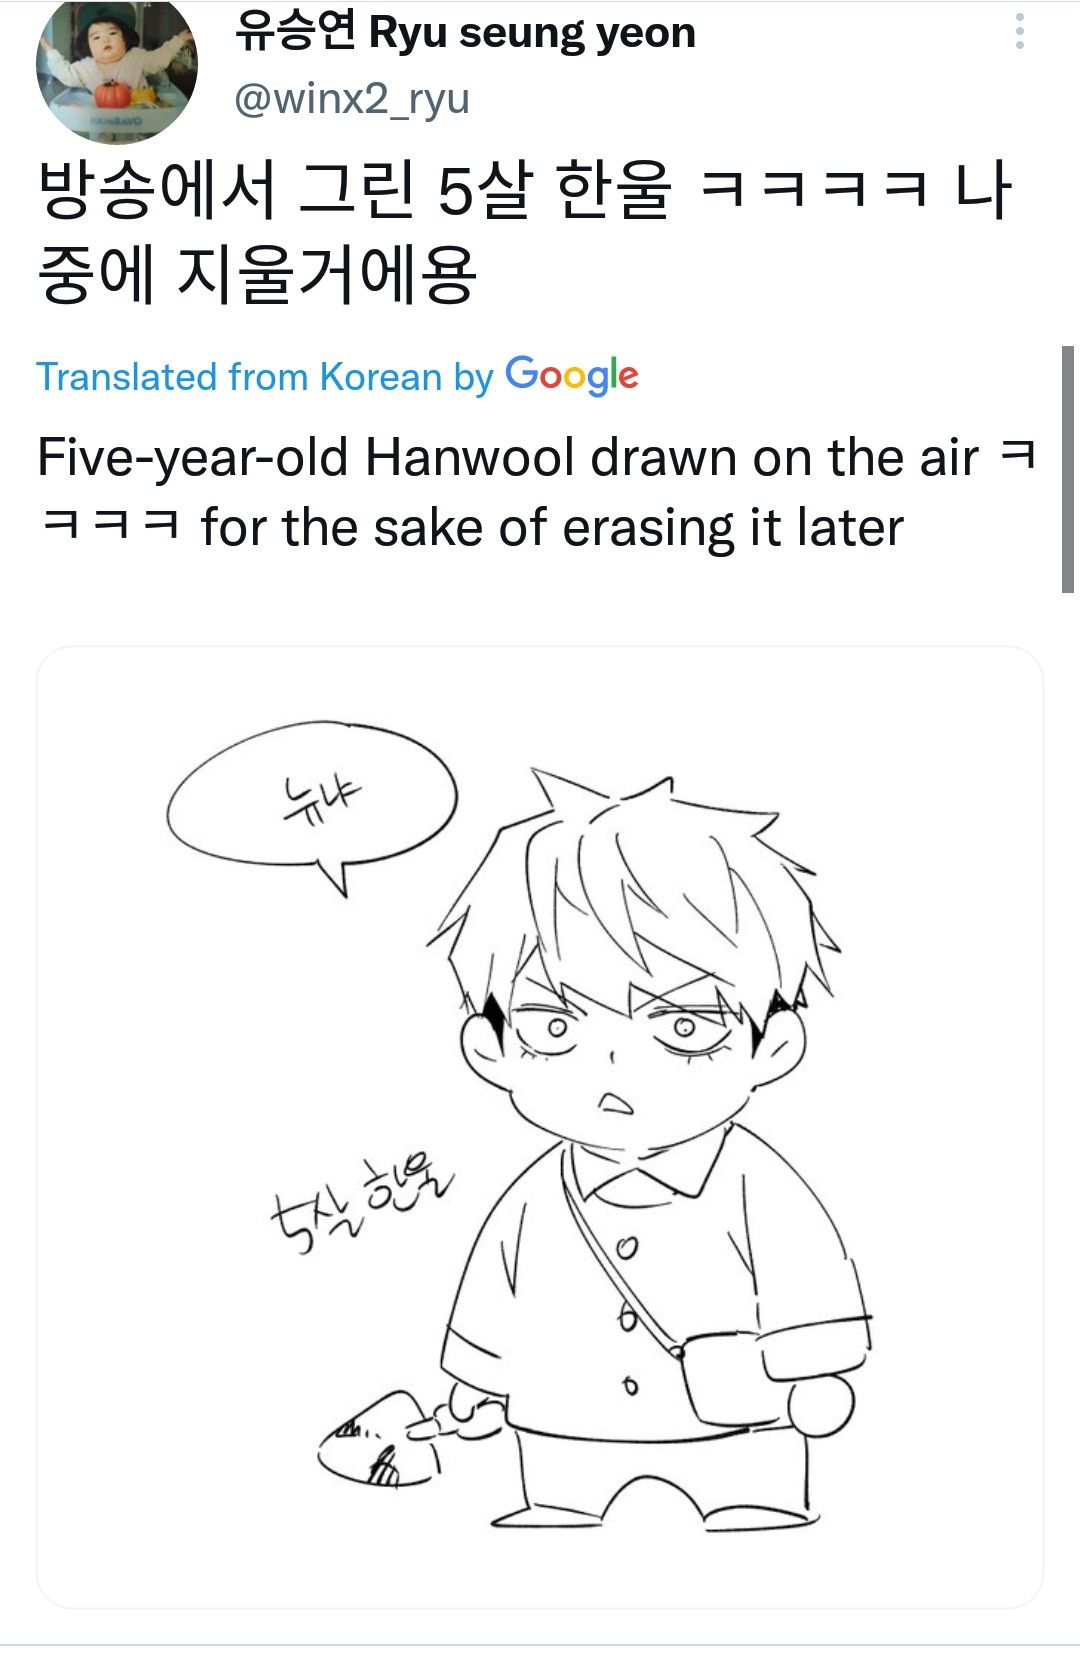The image size is (1080, 1653).
Task: Click the Translated from Korean by link
Action: (x=265, y=377)
